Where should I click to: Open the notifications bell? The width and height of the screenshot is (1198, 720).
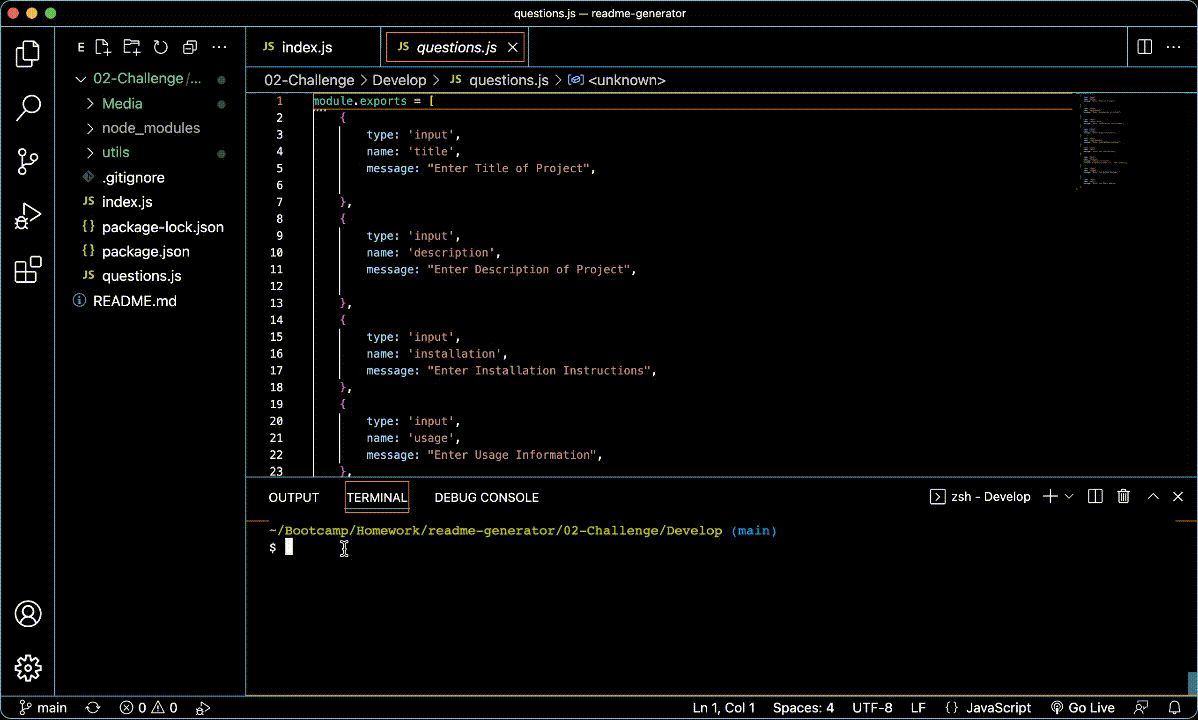coord(1174,708)
